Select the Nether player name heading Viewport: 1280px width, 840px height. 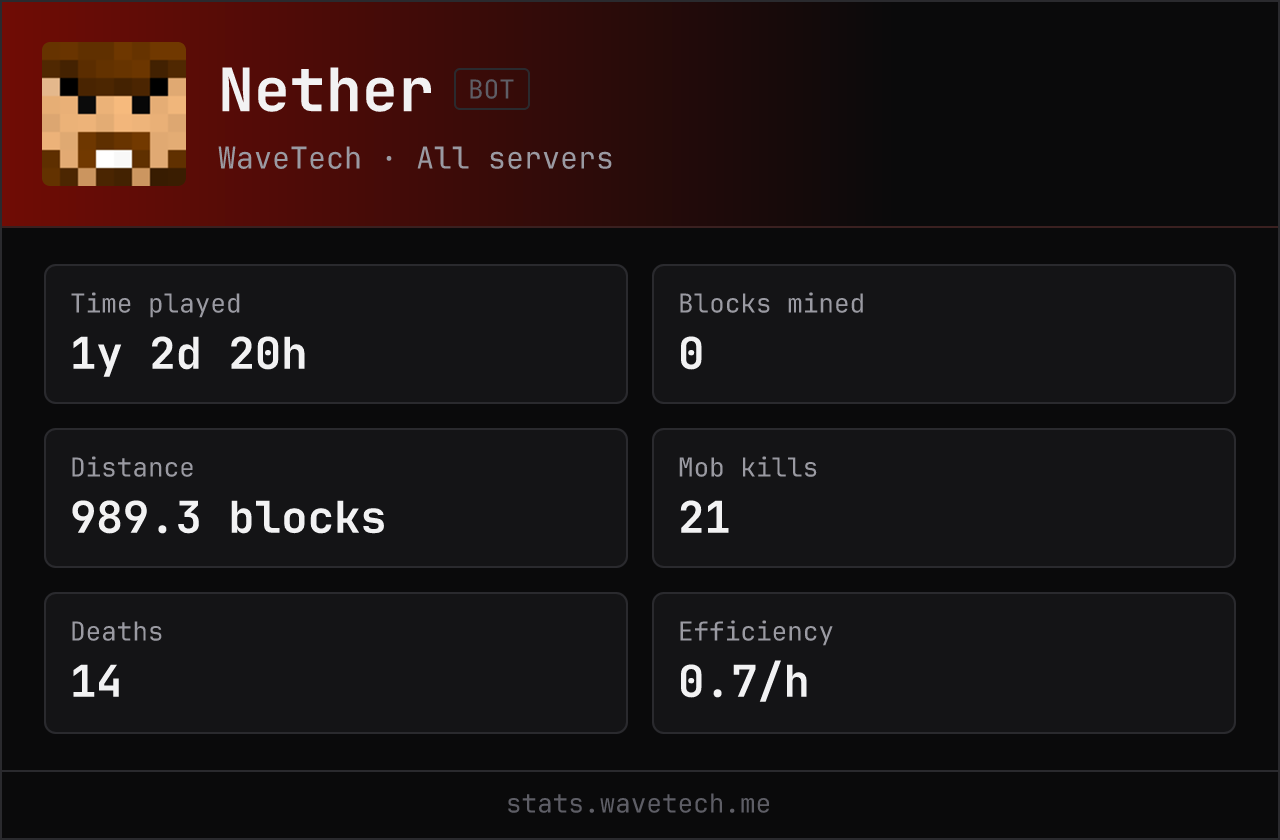326,91
